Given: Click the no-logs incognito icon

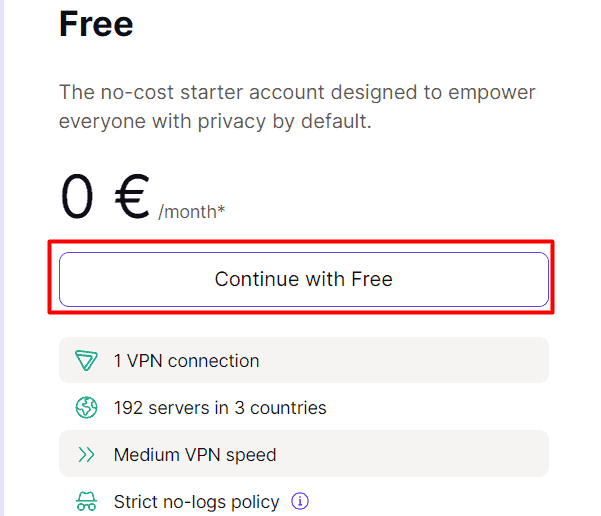Looking at the screenshot, I should click(x=86, y=502).
